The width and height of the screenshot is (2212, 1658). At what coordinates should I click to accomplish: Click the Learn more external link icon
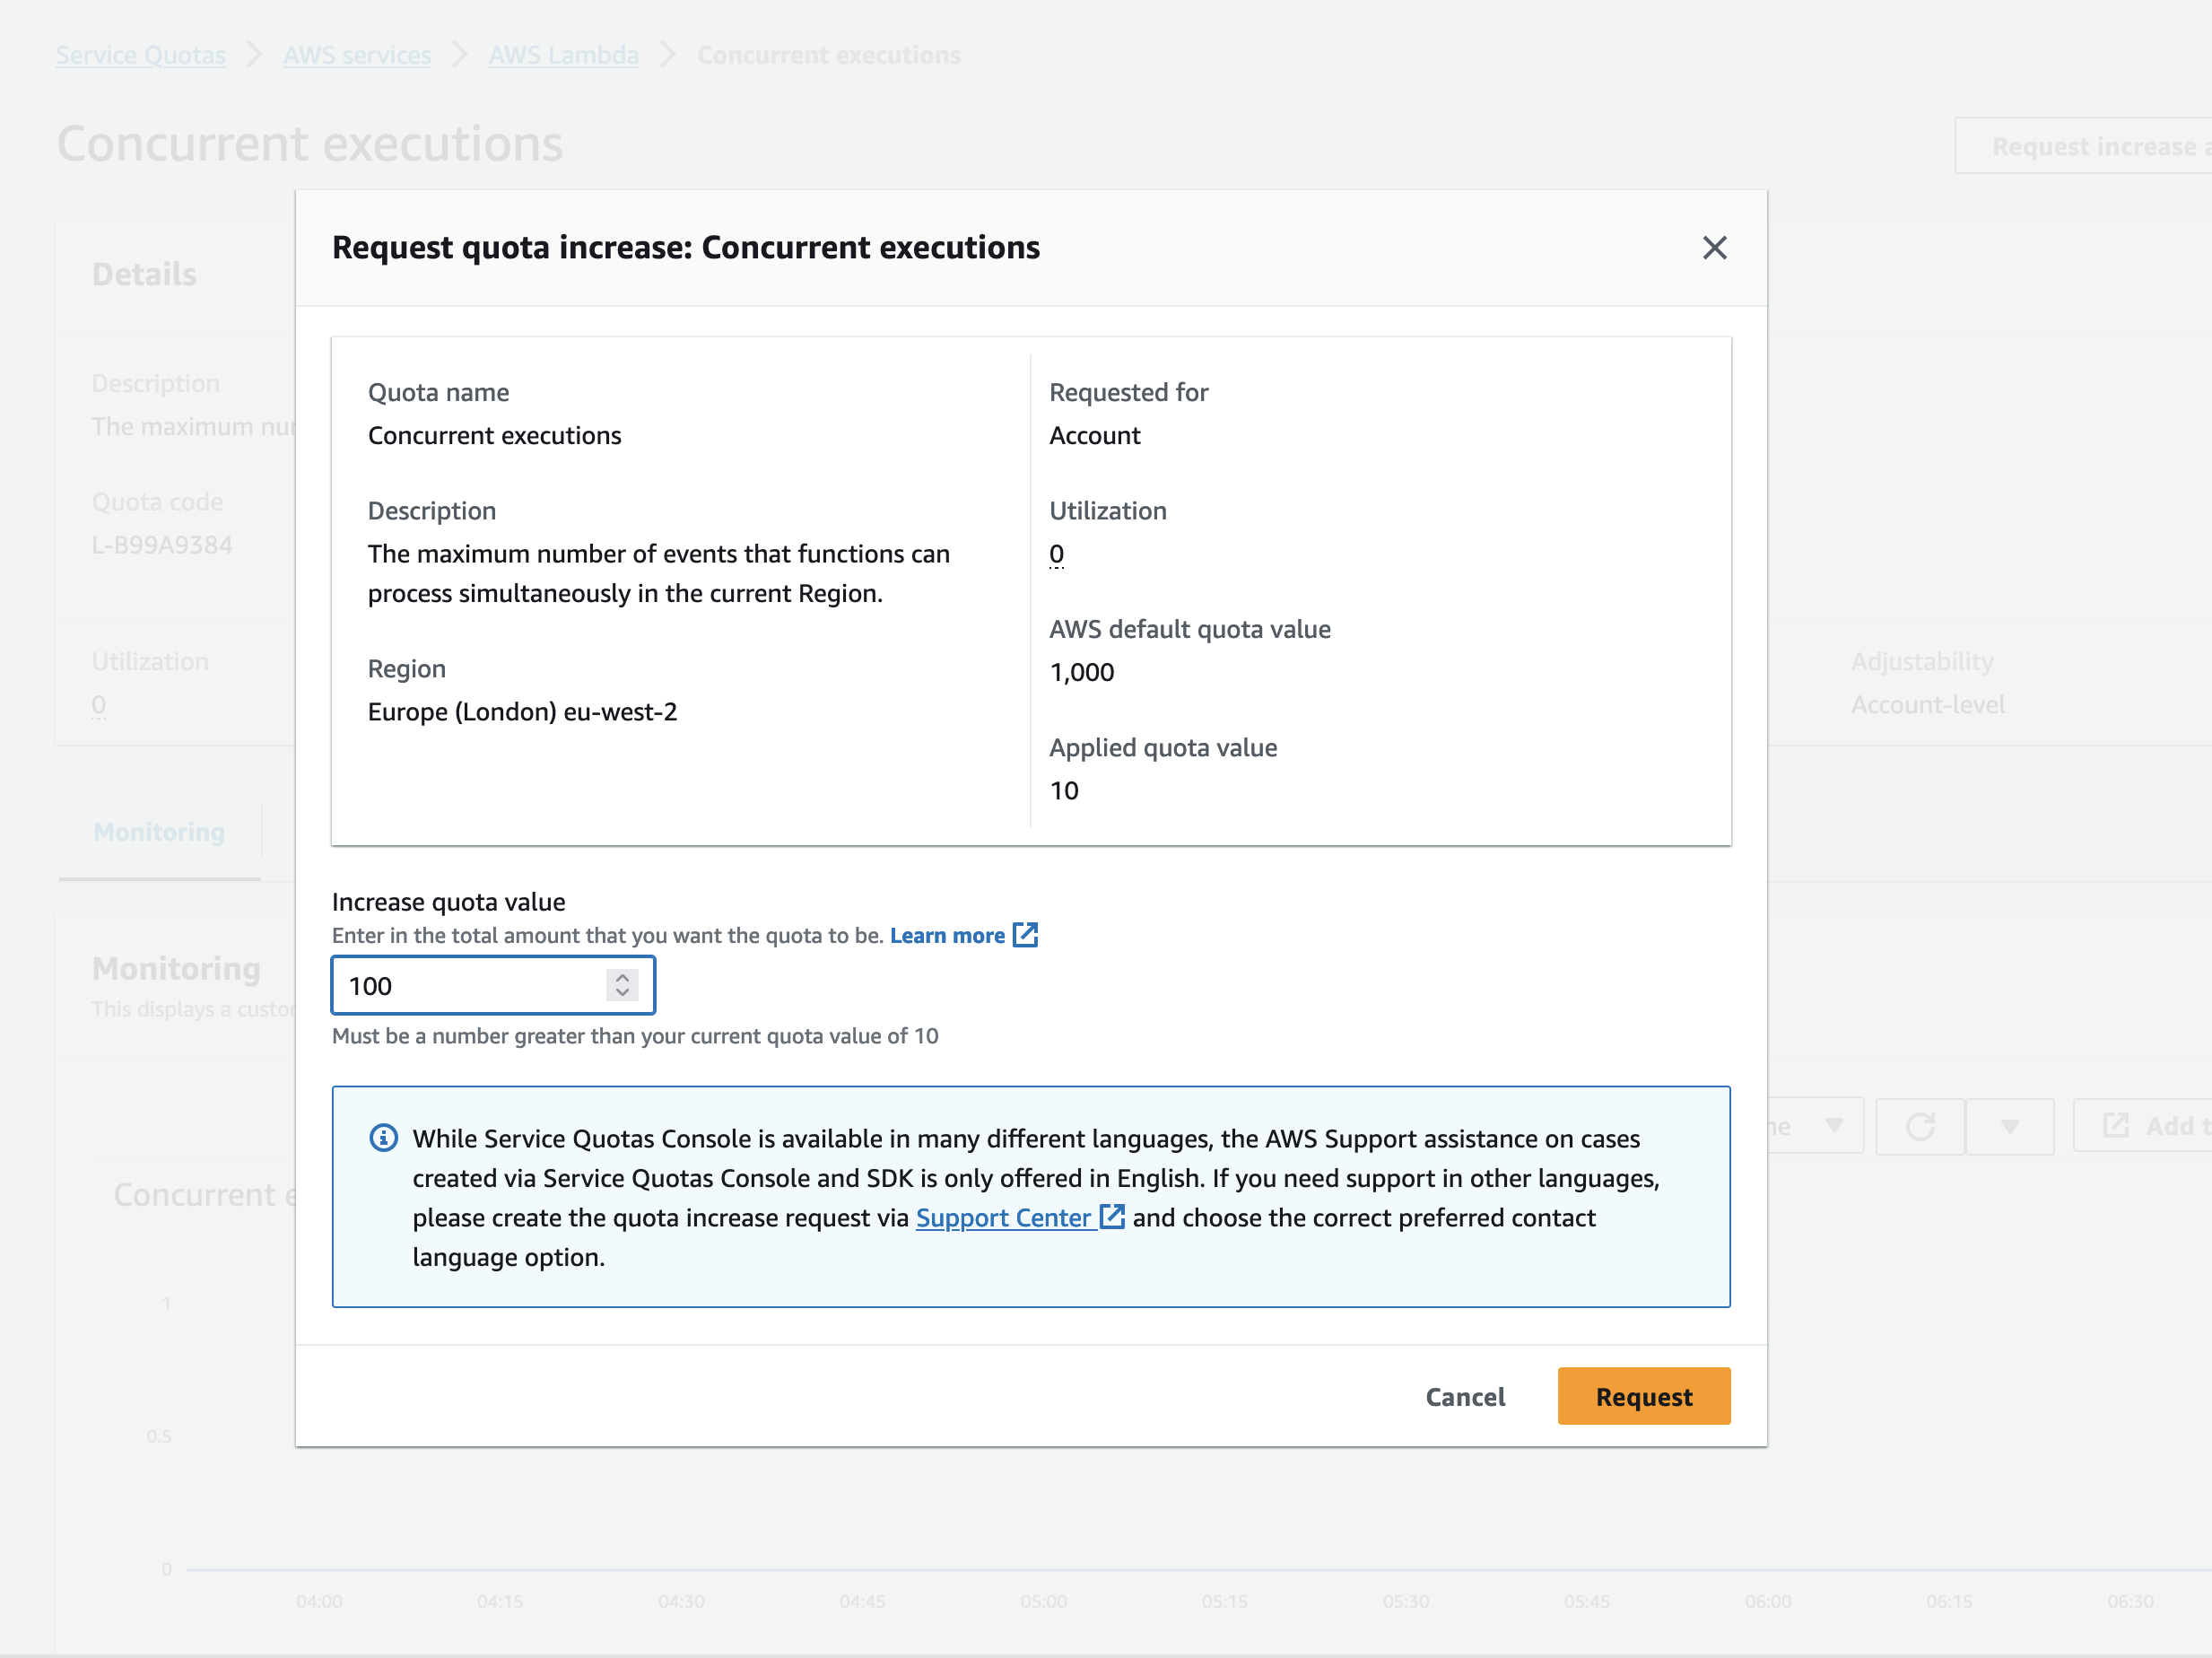pos(1025,935)
